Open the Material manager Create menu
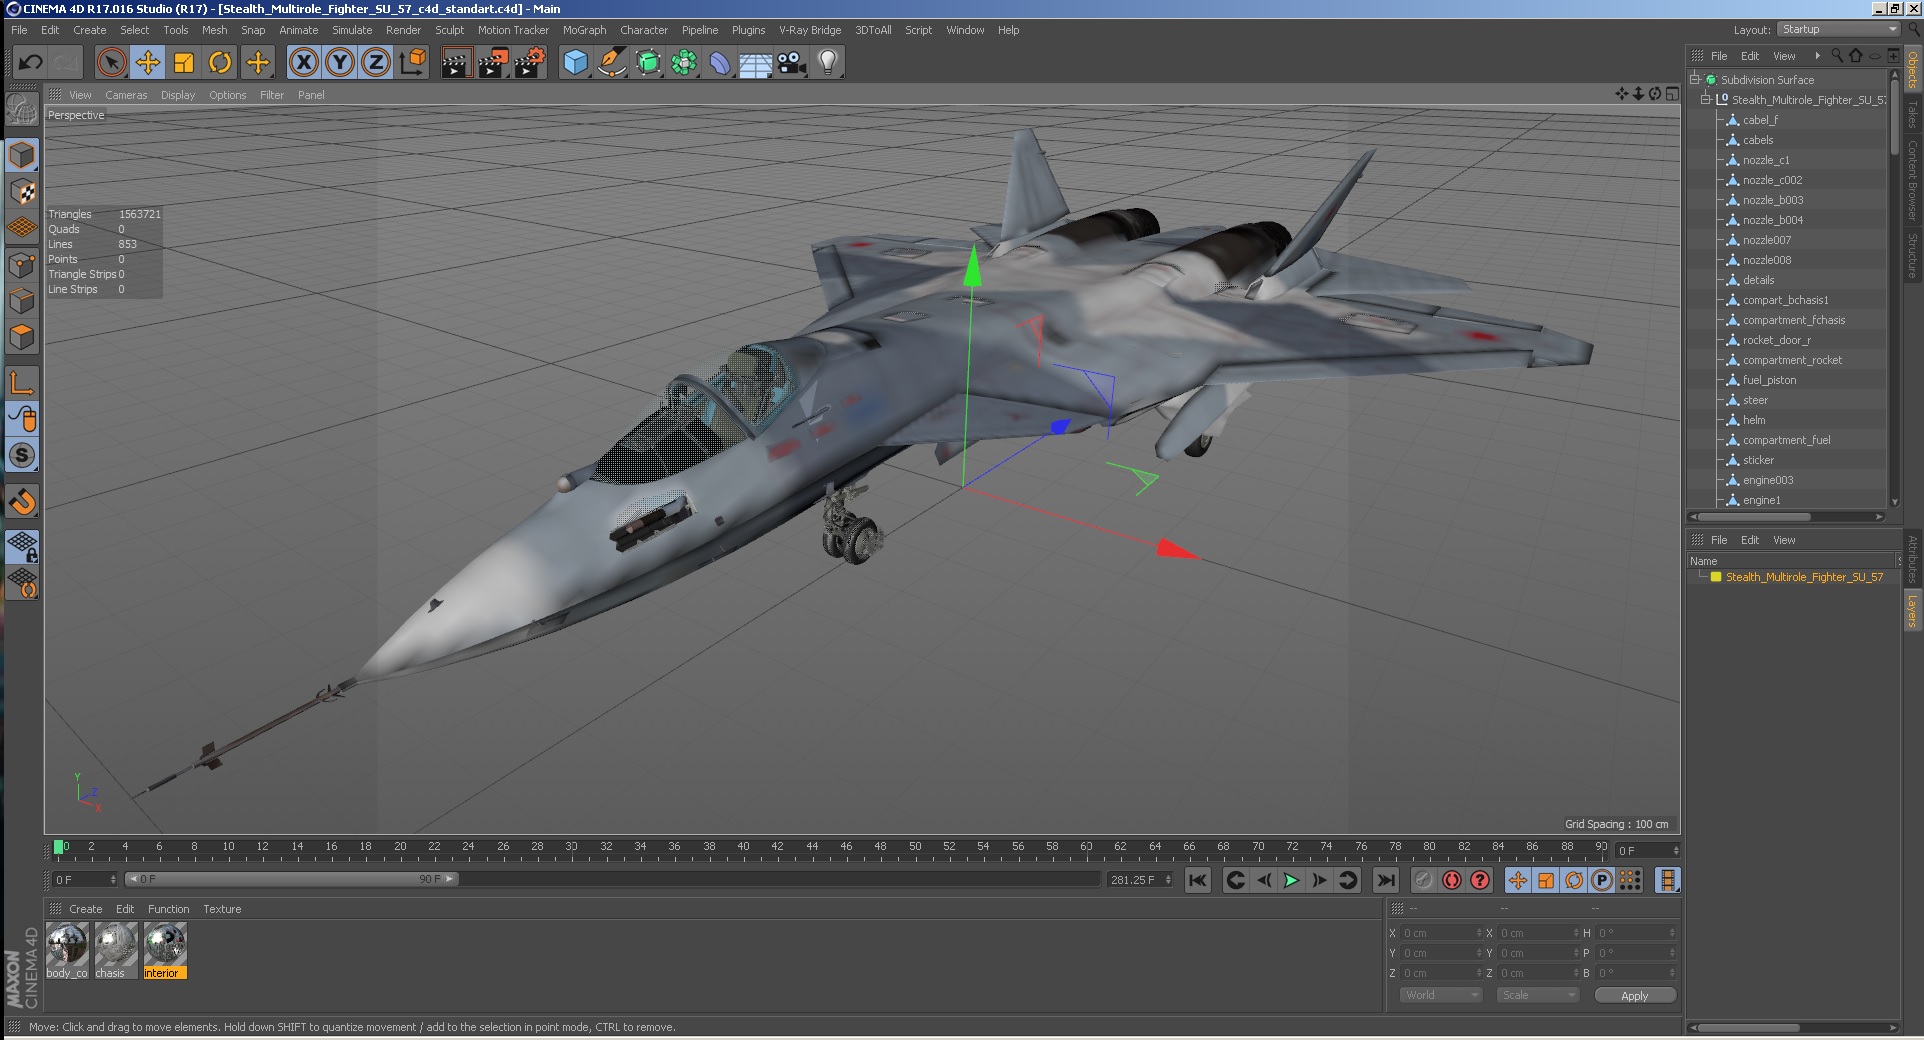The width and height of the screenshot is (1924, 1040). point(85,909)
